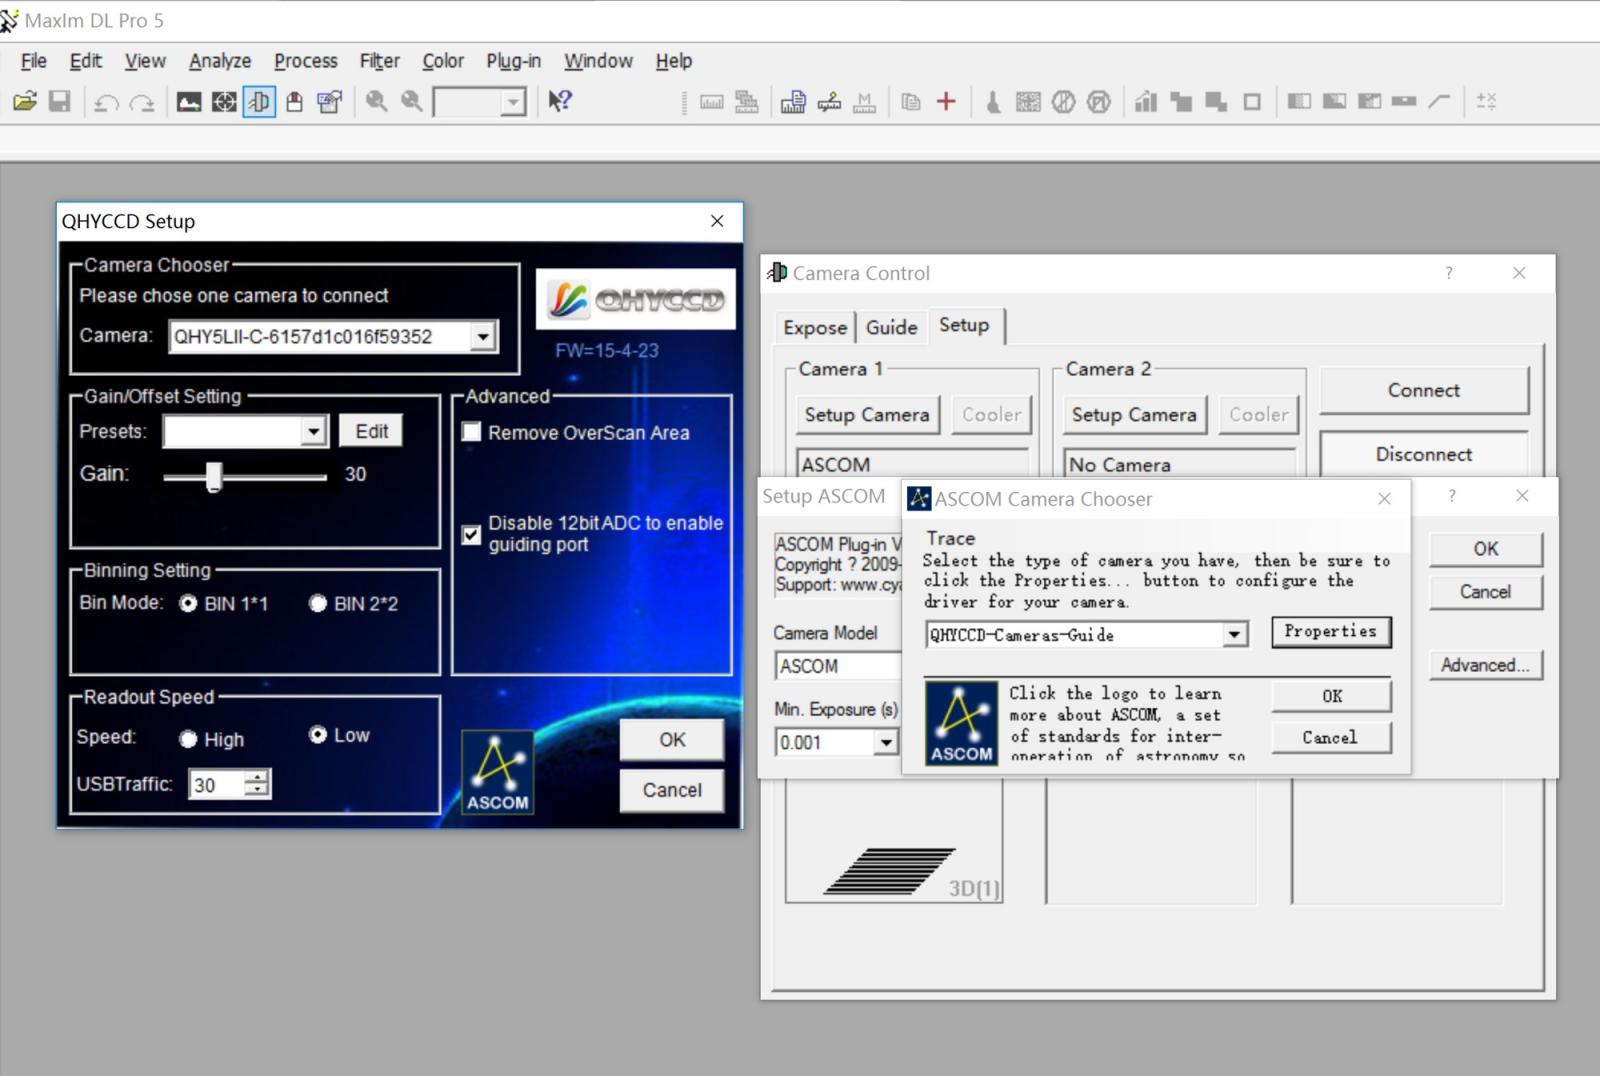Viewport: 1600px width, 1076px height.
Task: Click the empty square outline toolbar icon
Action: coord(1252,101)
